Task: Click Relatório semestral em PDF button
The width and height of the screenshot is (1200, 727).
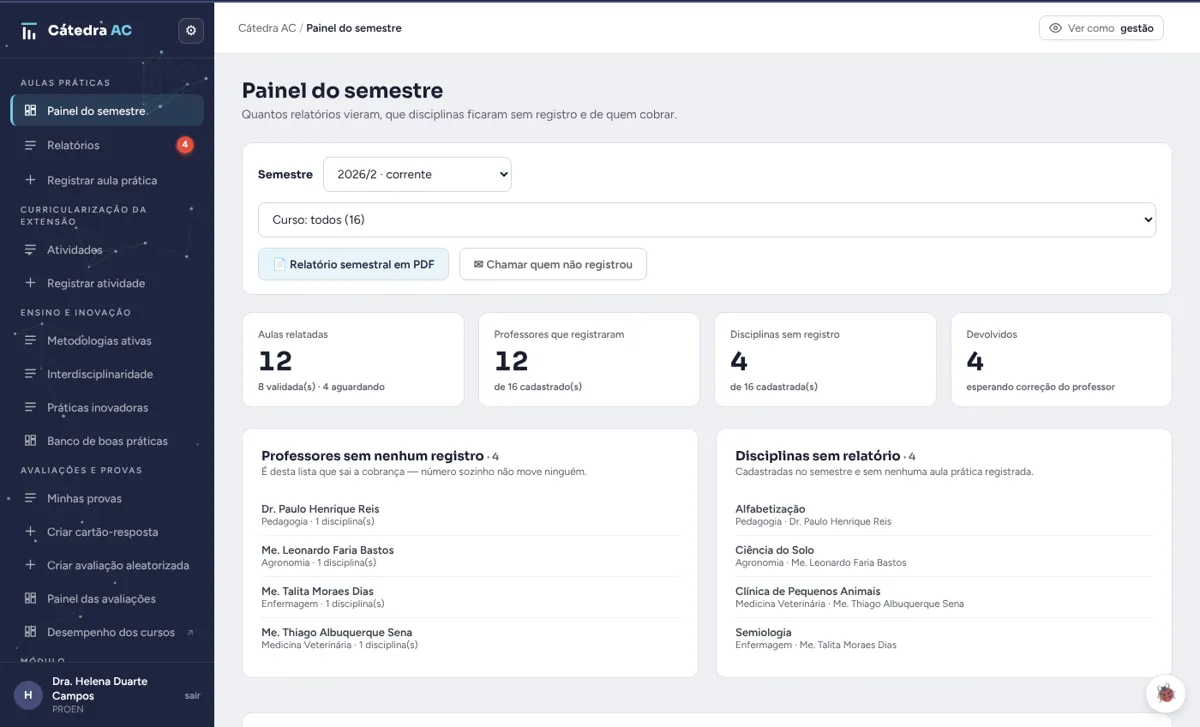Action: coord(353,264)
